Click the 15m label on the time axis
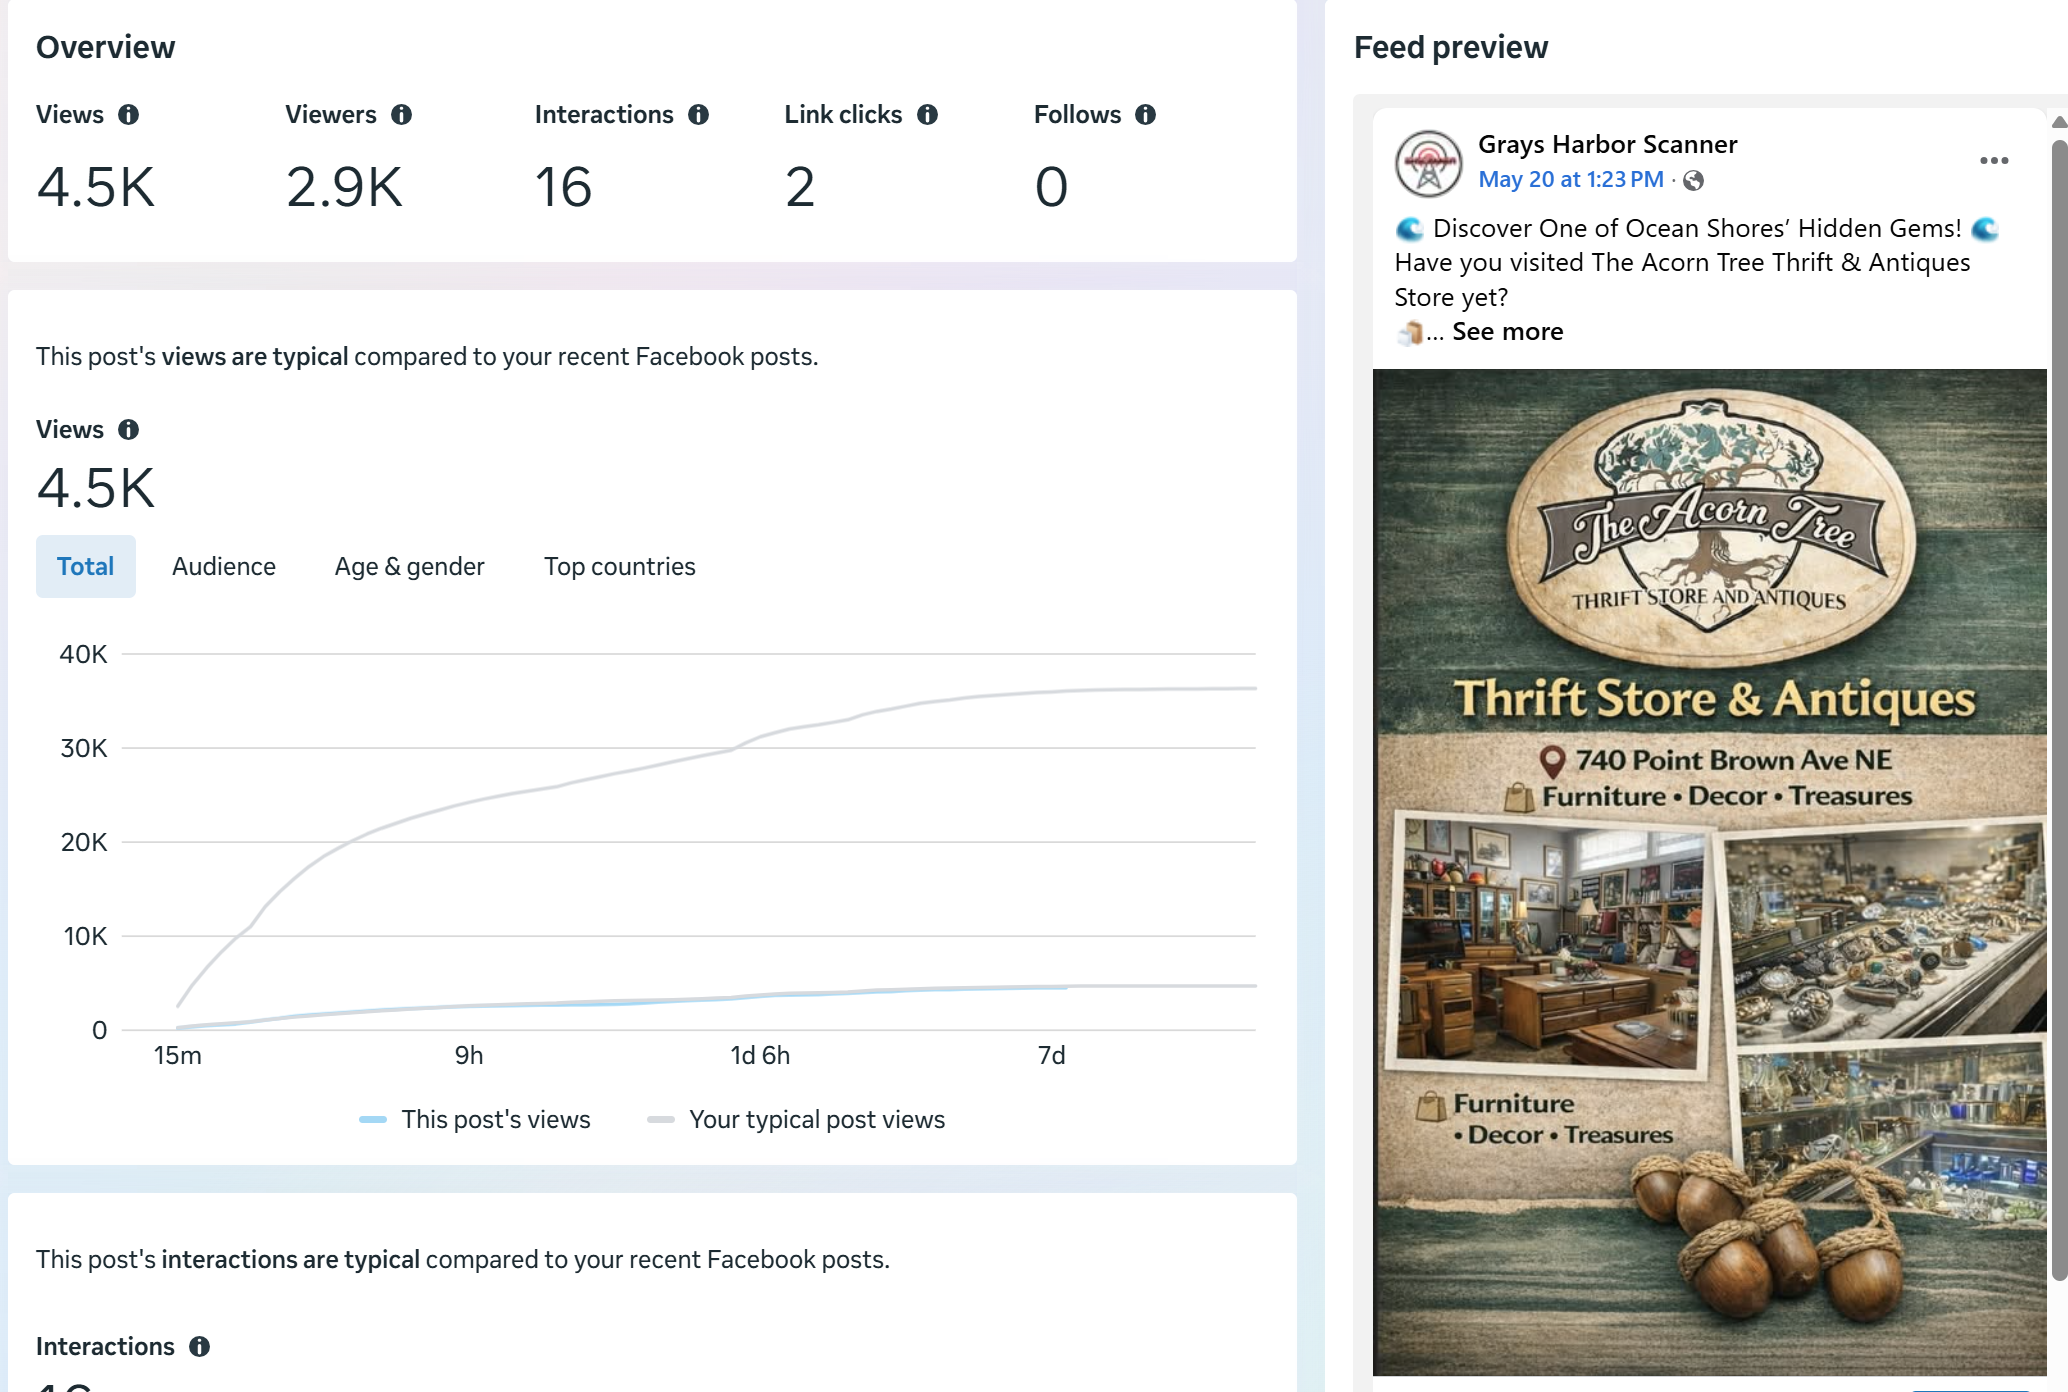The height and width of the screenshot is (1392, 2068). coord(178,1056)
